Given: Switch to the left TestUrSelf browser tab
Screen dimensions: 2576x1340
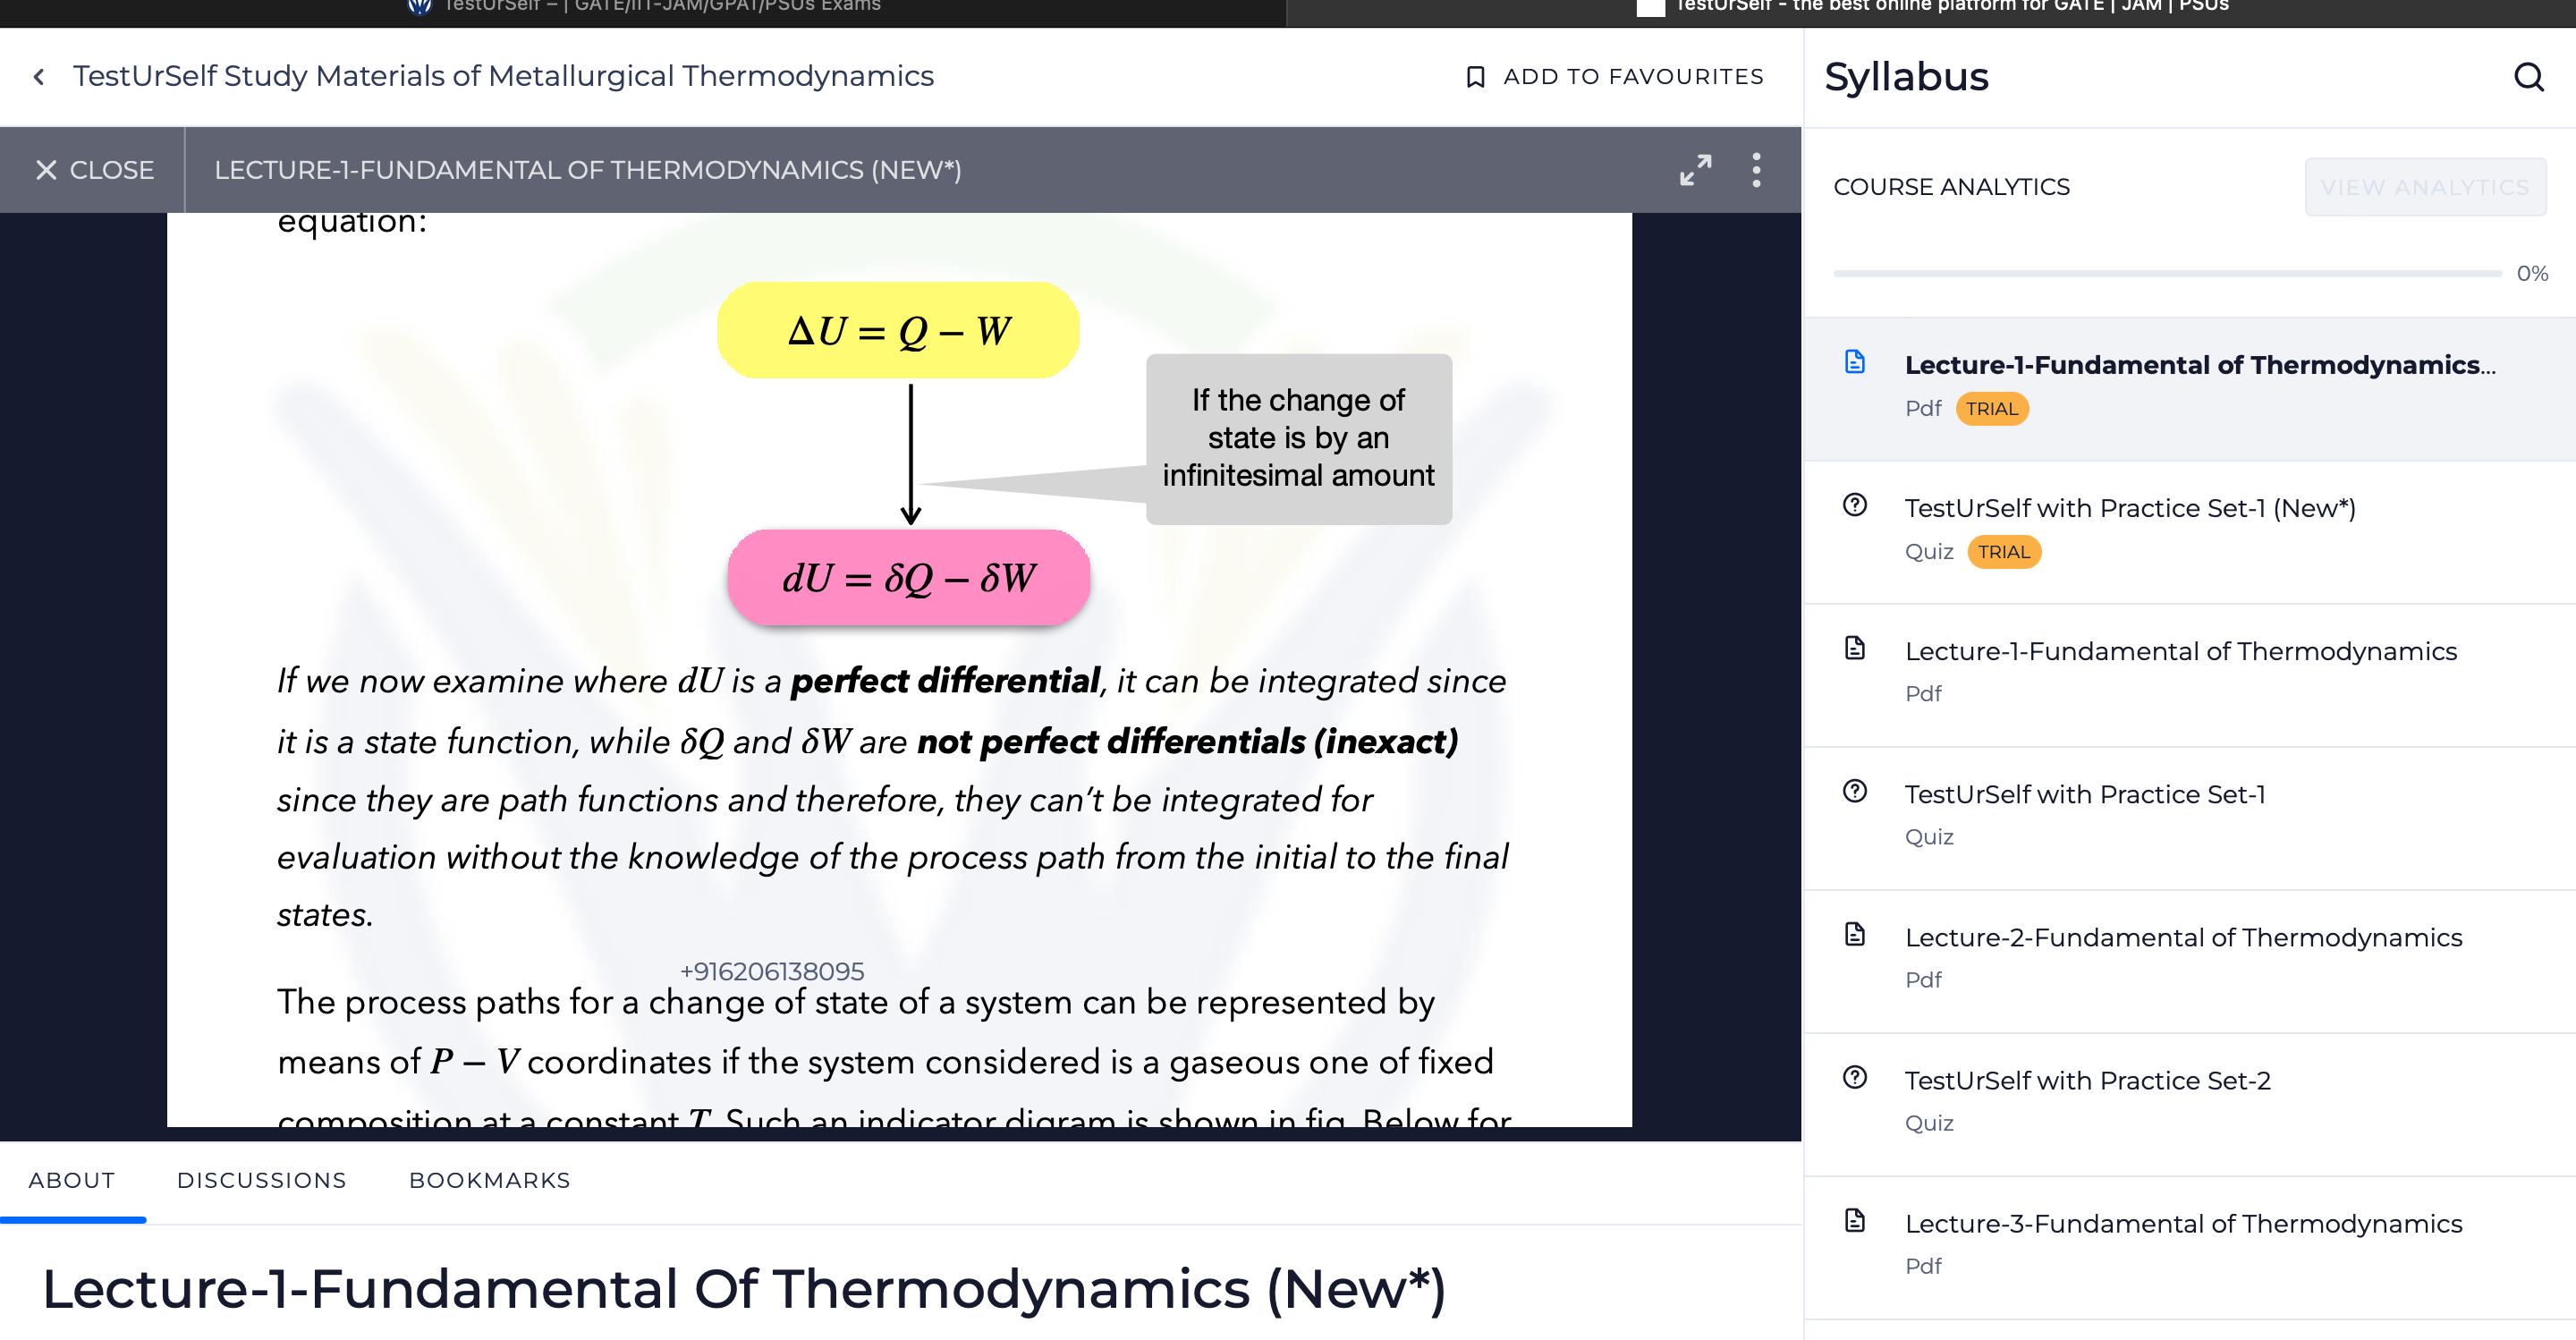Looking at the screenshot, I should click(643, 8).
